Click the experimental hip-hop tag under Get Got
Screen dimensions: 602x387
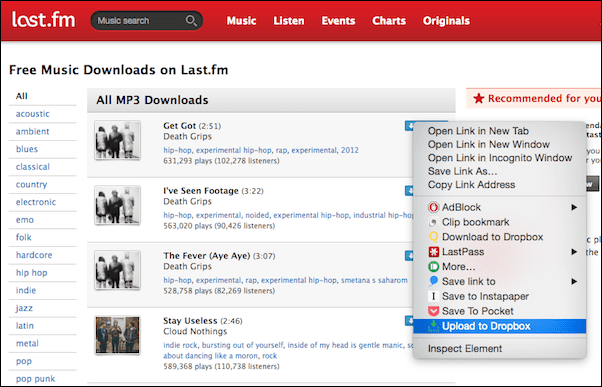234,150
